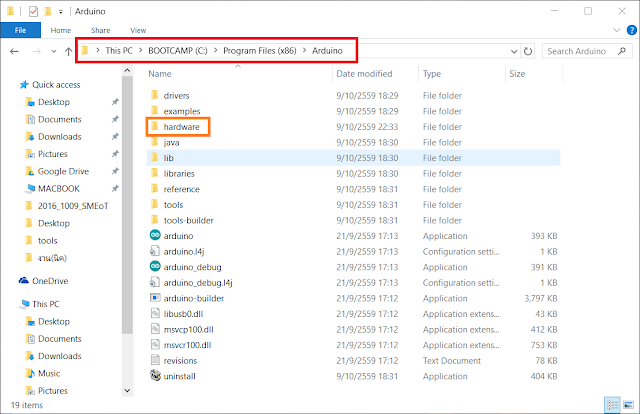Viewport: 640px width, 414px height.
Task: Click Program Files (x86) breadcrumb
Action: coord(260,51)
